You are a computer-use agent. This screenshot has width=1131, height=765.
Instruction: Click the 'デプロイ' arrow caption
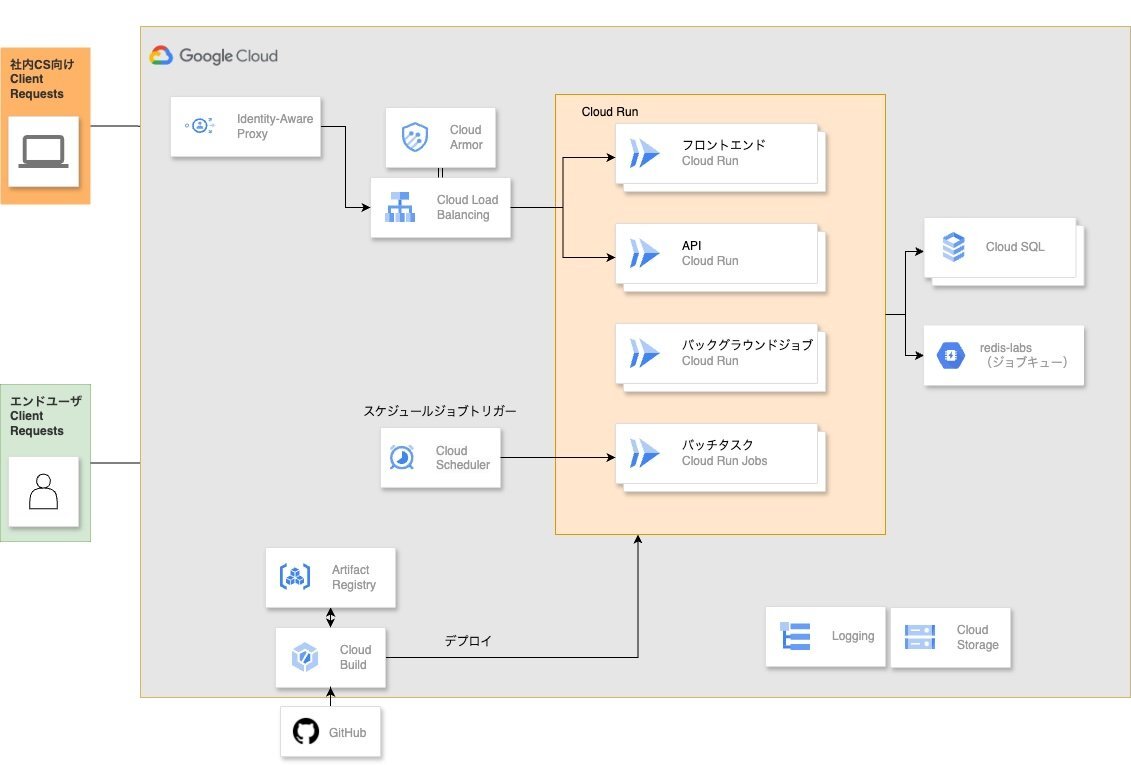coord(468,640)
